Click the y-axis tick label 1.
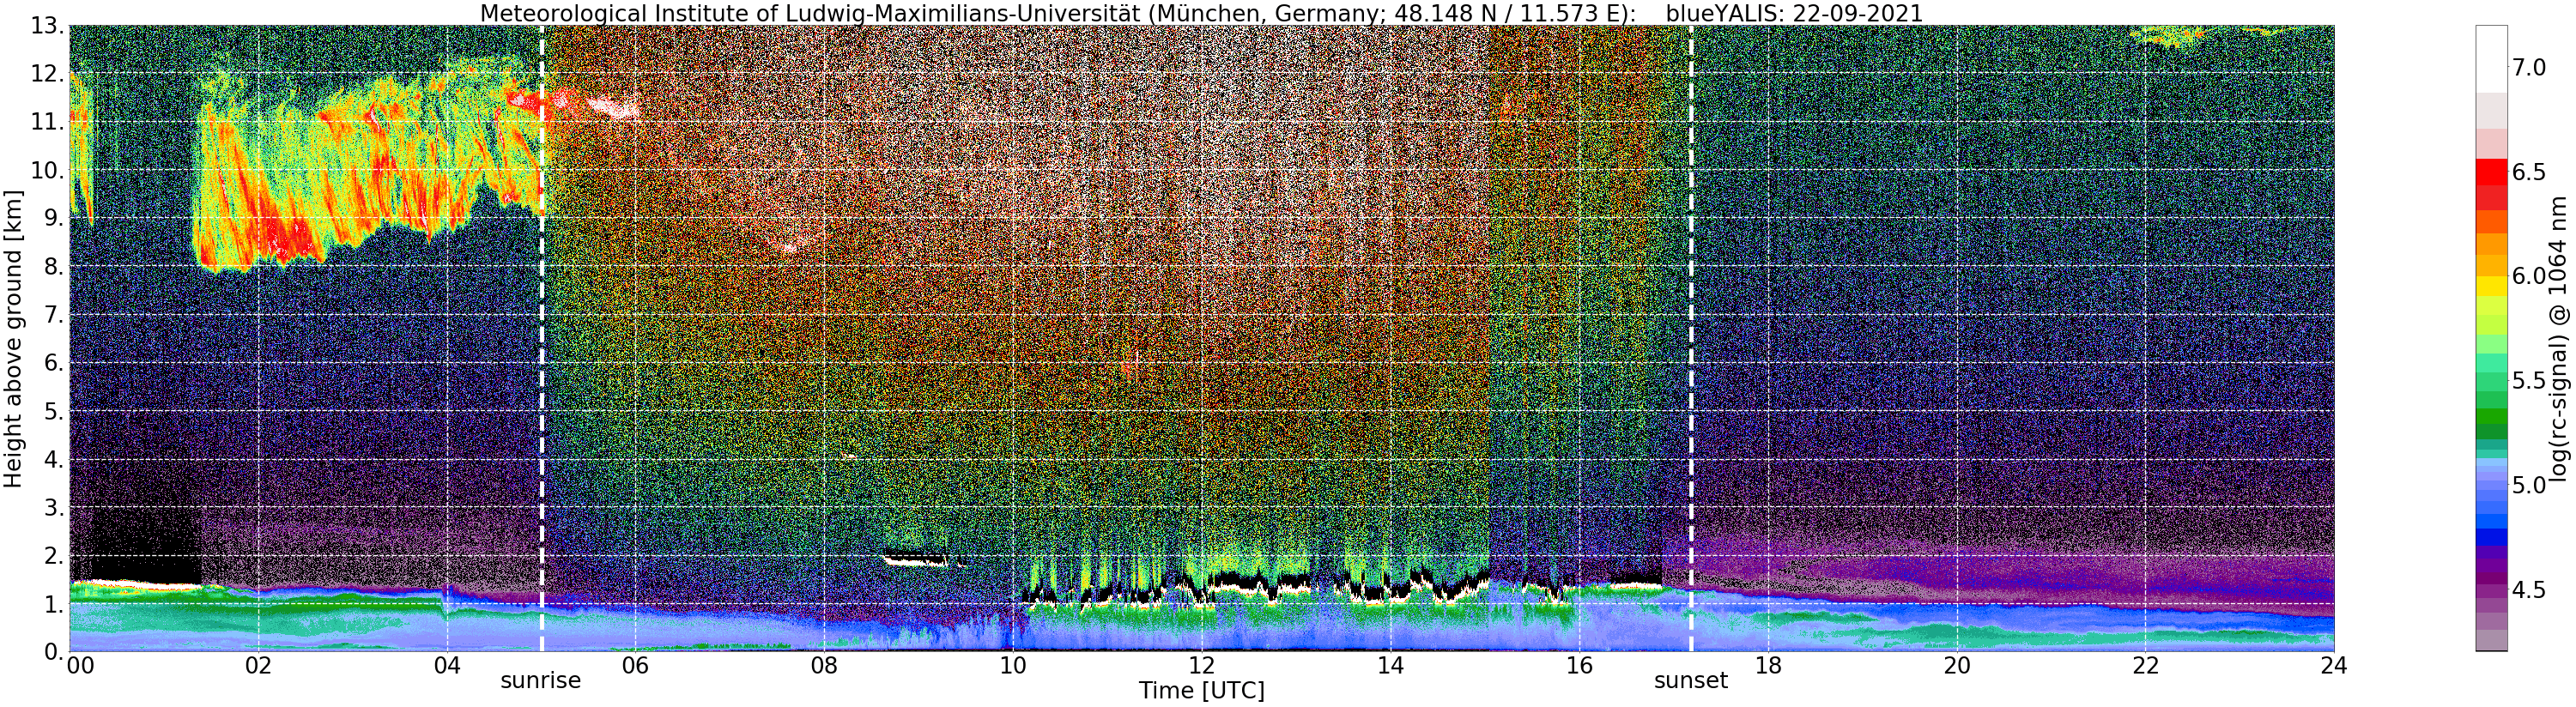This screenshot has width=2576, height=707. point(54,603)
